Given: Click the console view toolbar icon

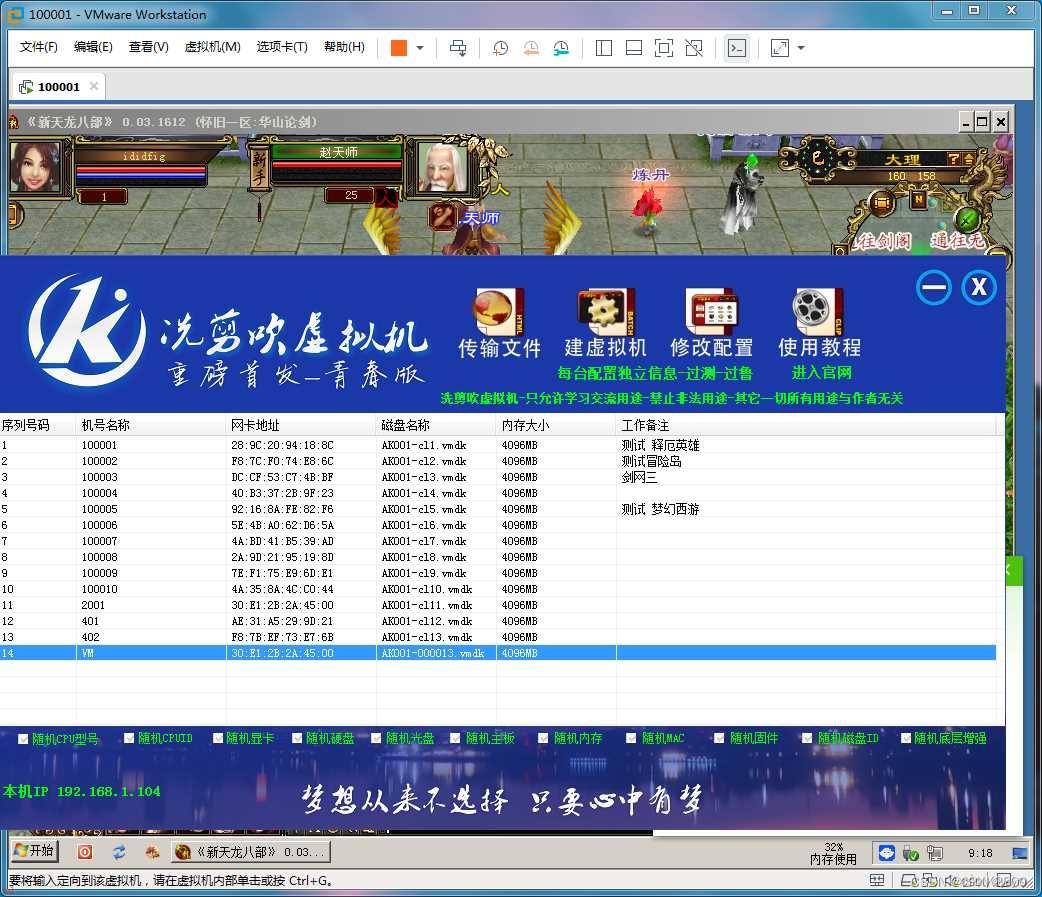Looking at the screenshot, I should [737, 48].
